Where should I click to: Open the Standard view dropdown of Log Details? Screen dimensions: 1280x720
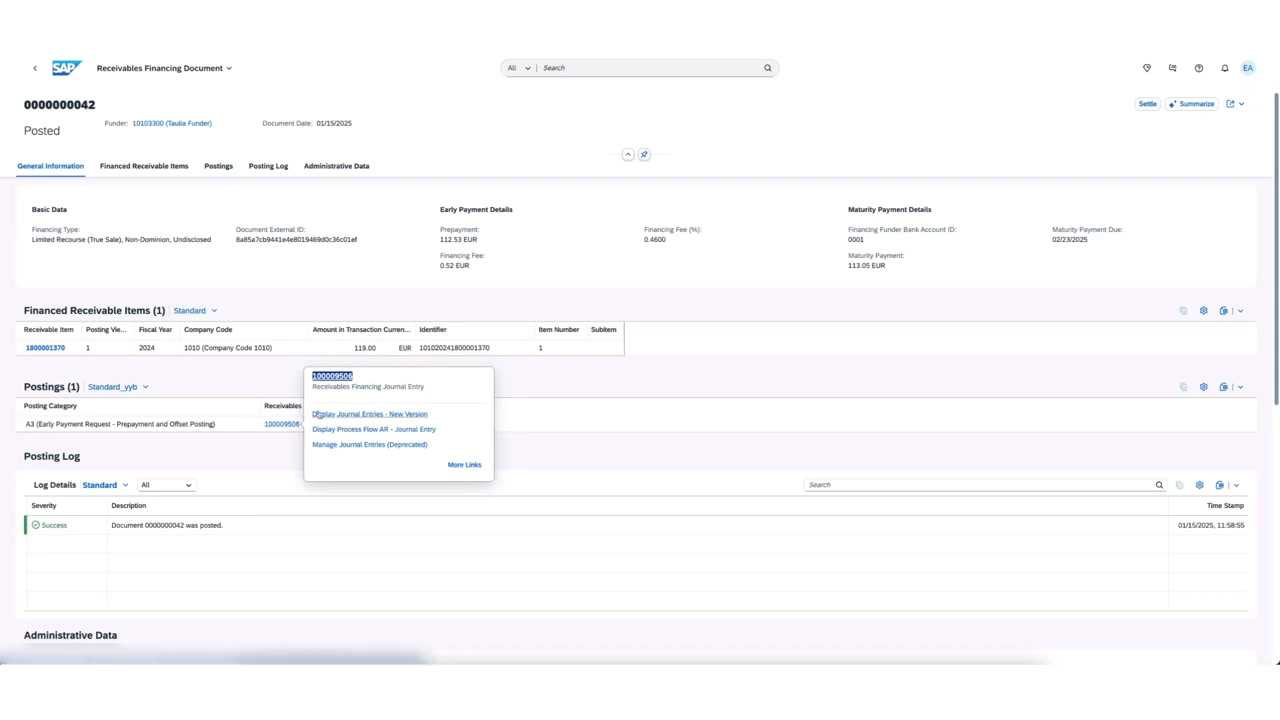pyautogui.click(x=105, y=485)
